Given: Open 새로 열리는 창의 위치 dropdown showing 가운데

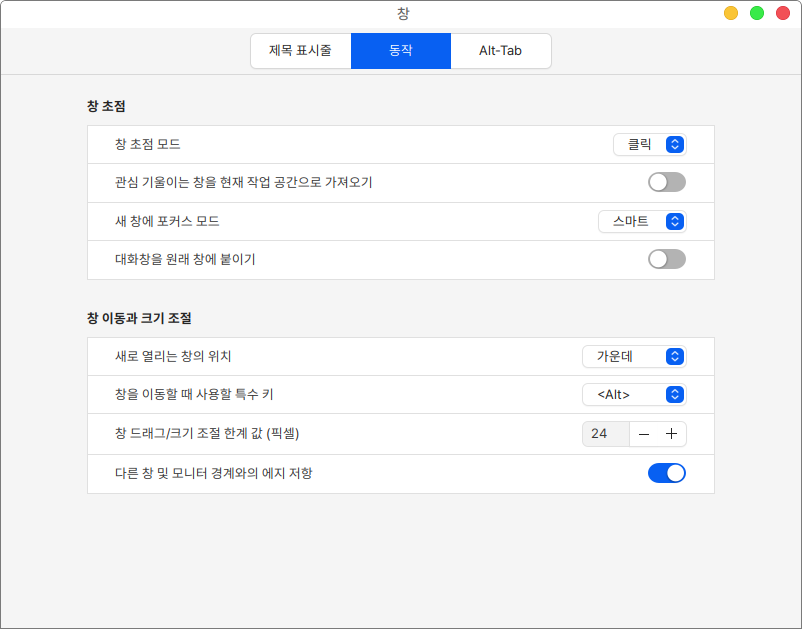Looking at the screenshot, I should [x=634, y=357].
